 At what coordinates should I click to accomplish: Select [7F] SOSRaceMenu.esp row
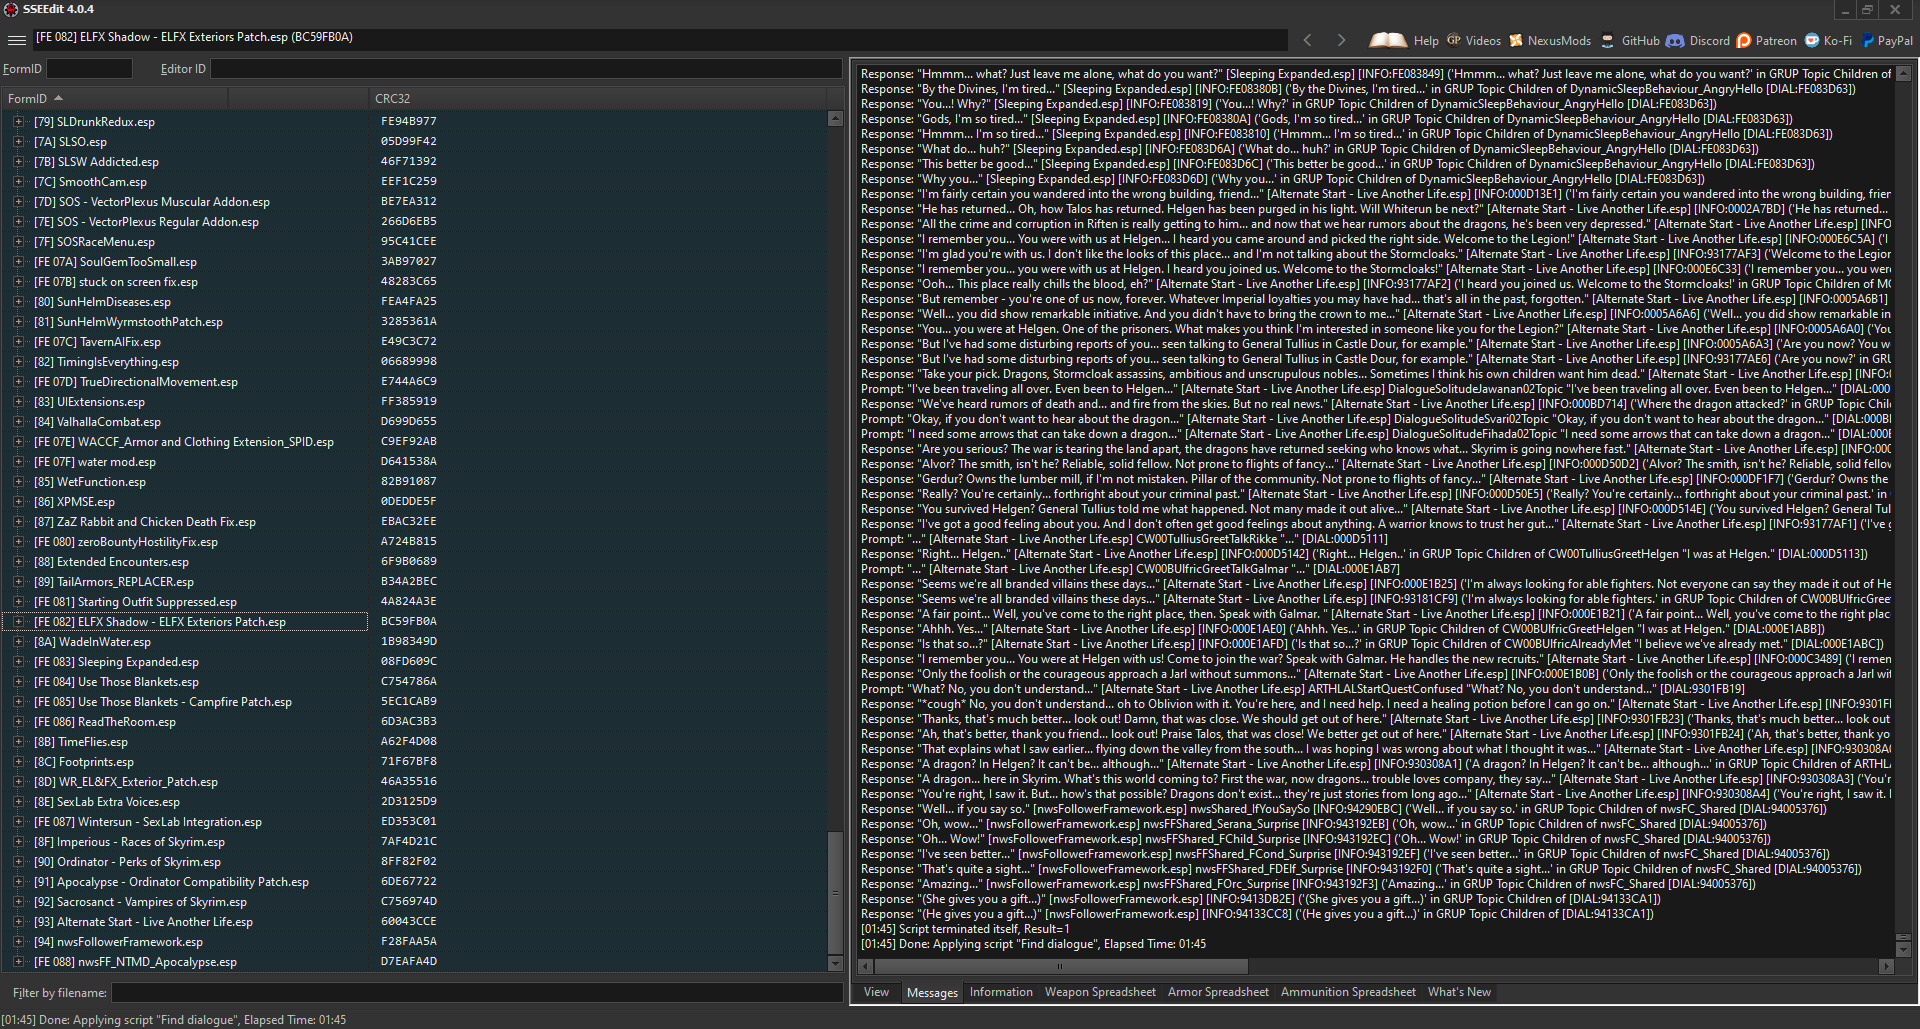tap(414, 242)
